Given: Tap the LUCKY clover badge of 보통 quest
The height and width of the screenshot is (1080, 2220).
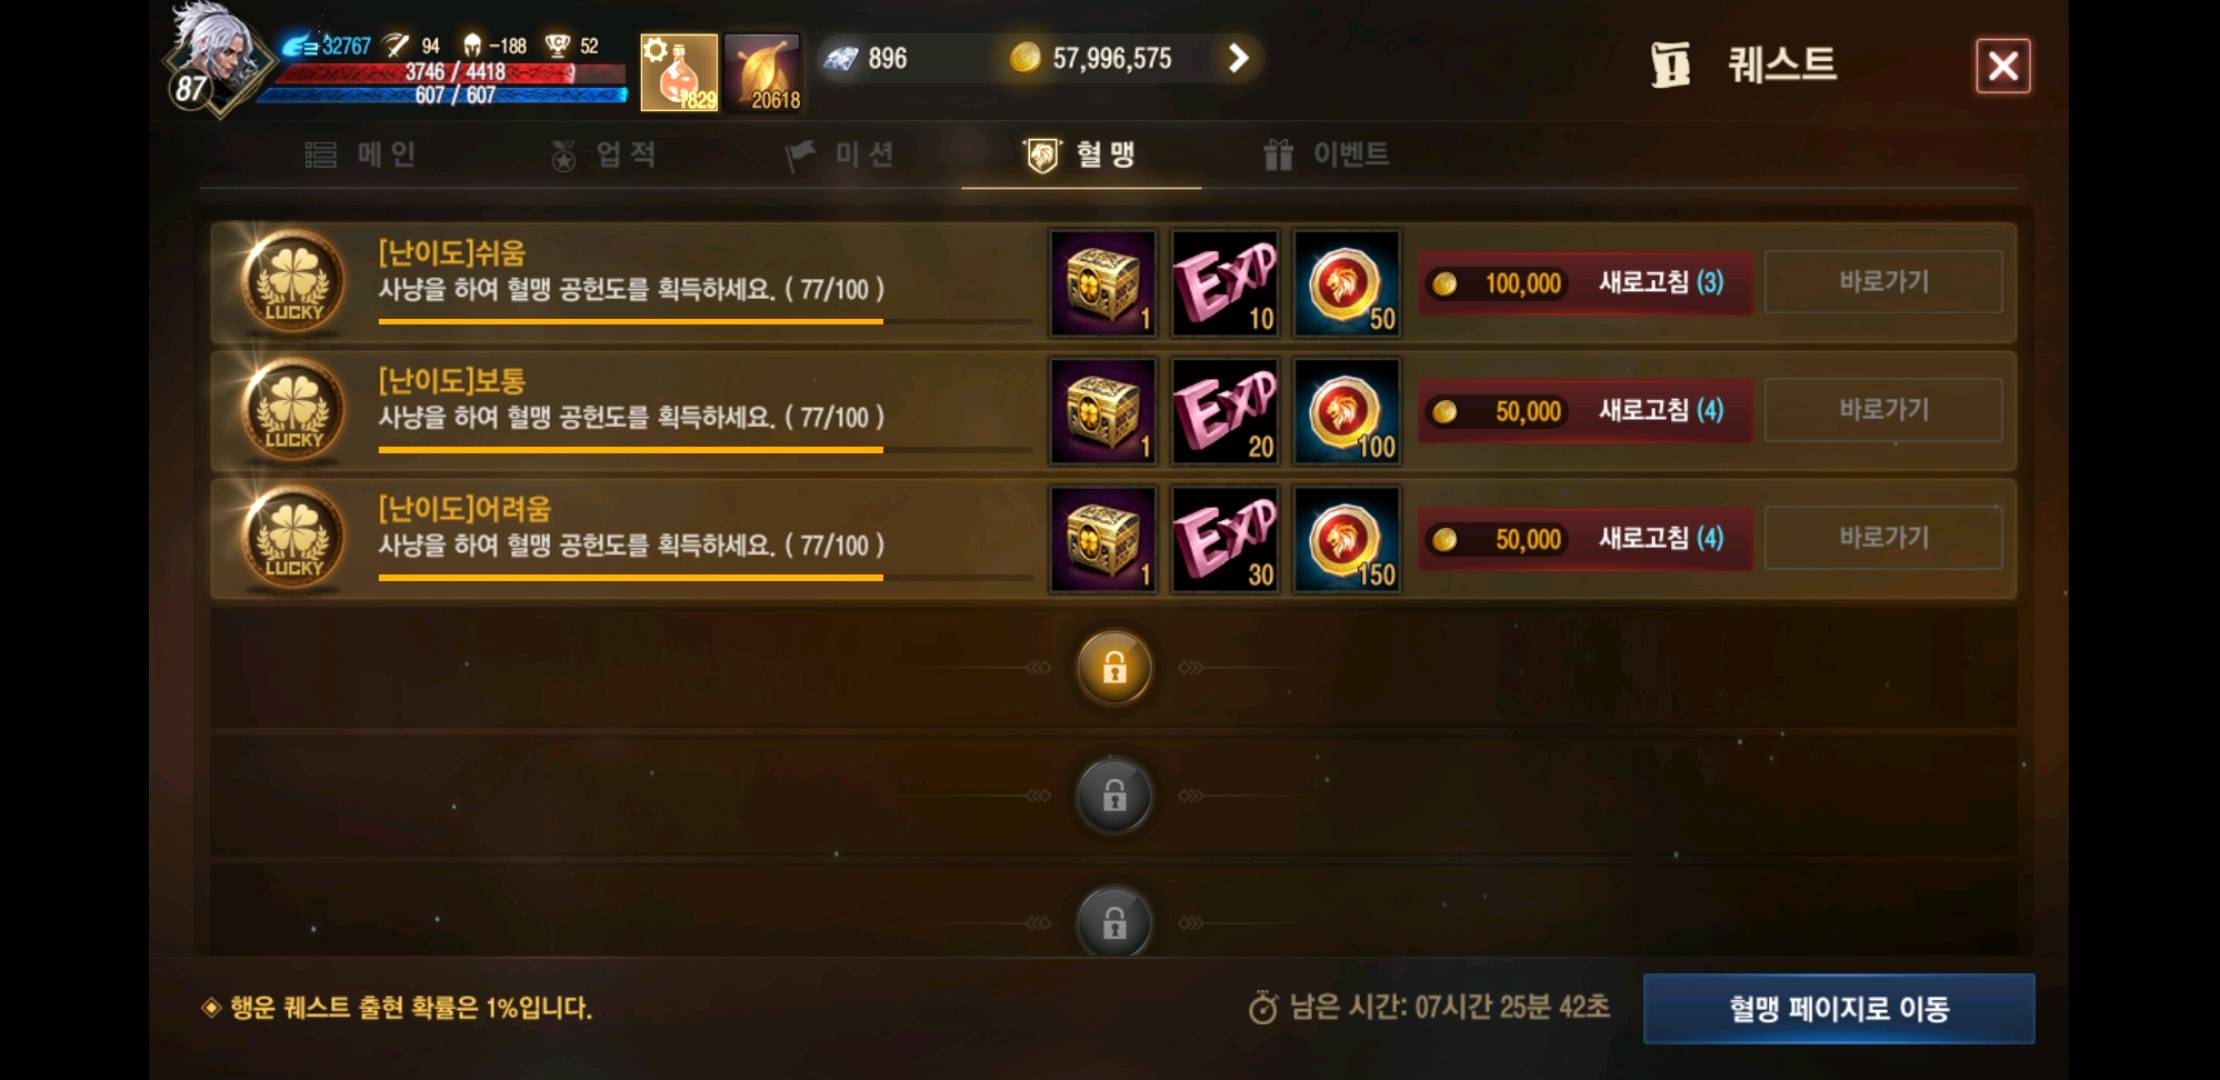Looking at the screenshot, I should click(293, 410).
